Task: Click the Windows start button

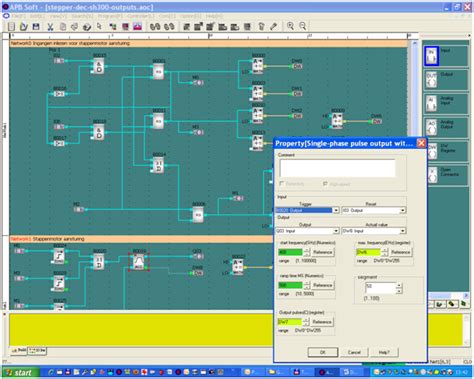Action: pos(21,372)
